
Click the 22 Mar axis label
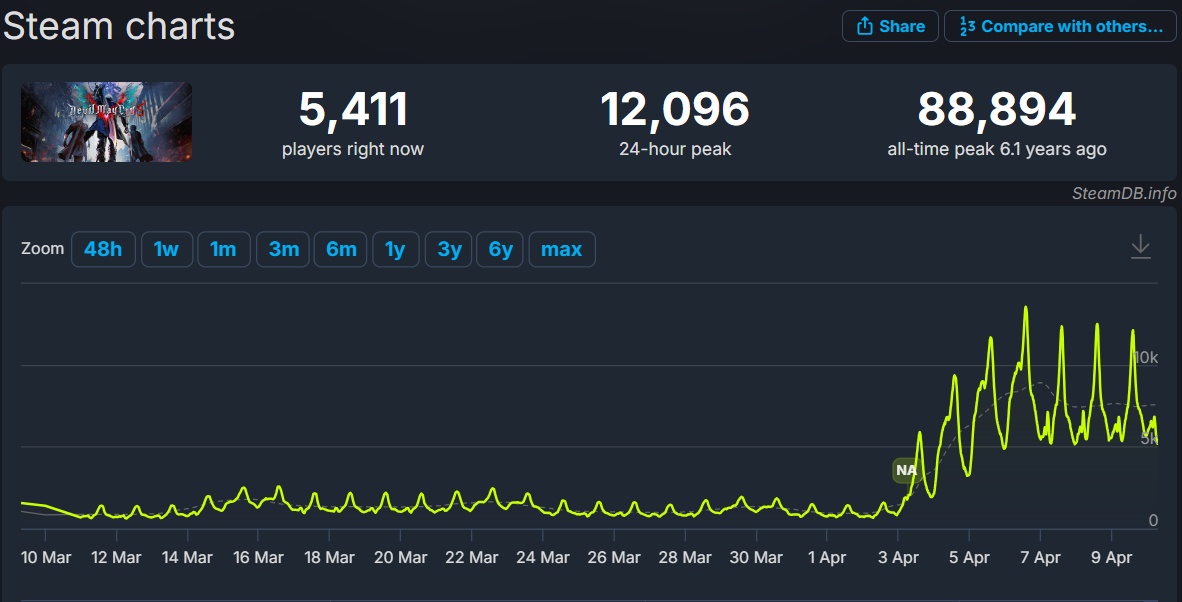click(x=472, y=558)
